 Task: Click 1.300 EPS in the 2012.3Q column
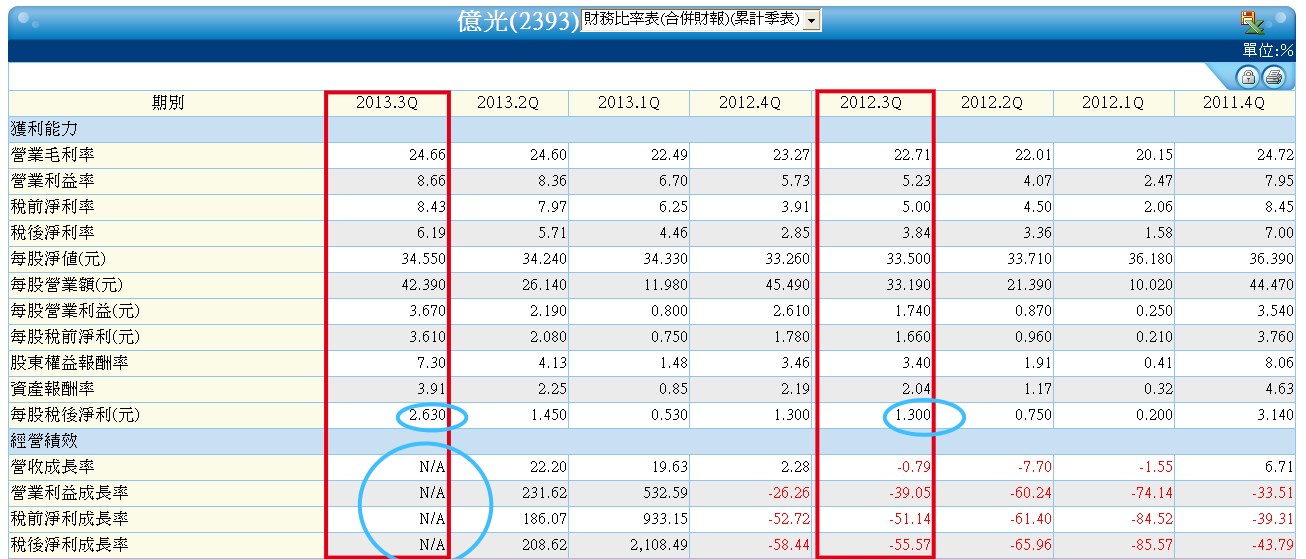[x=911, y=415]
